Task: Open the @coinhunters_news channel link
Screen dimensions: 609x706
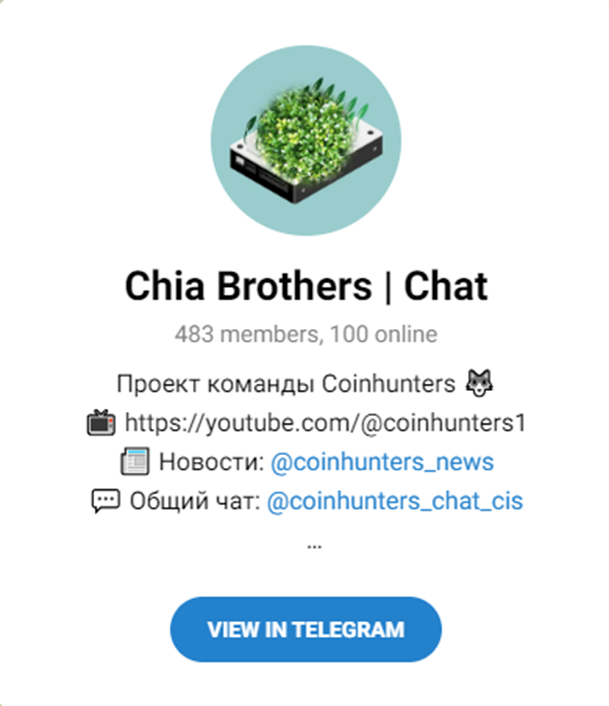Action: pyautogui.click(x=382, y=462)
